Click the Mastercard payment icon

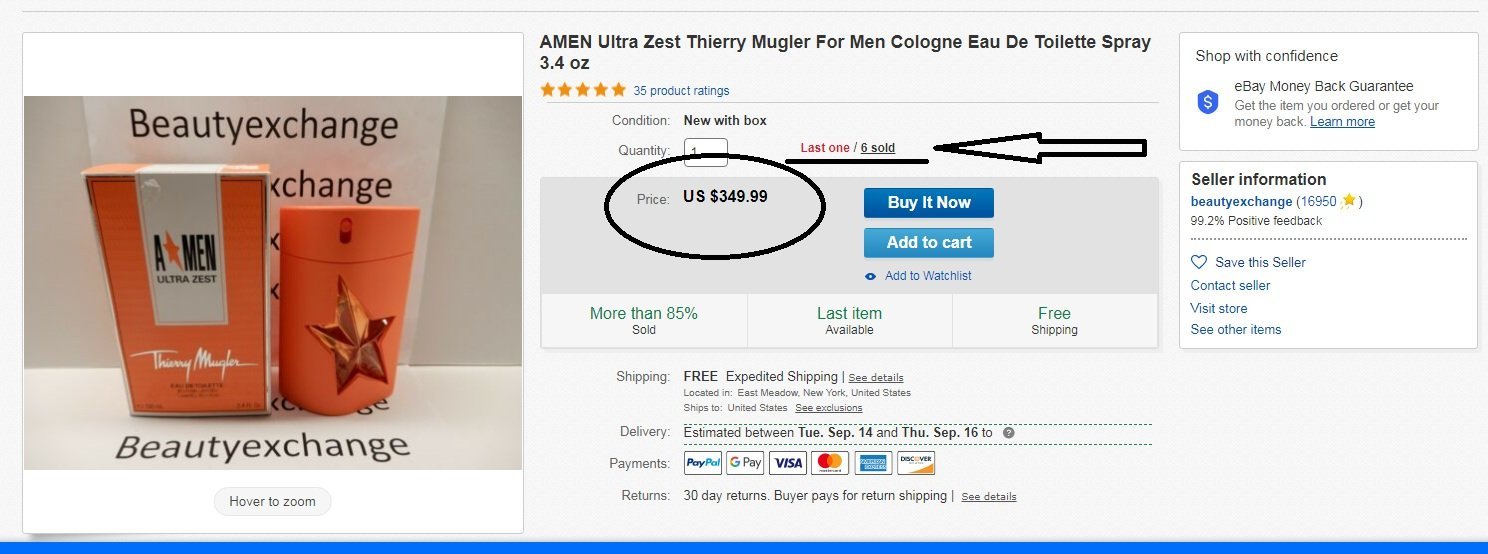(x=830, y=463)
